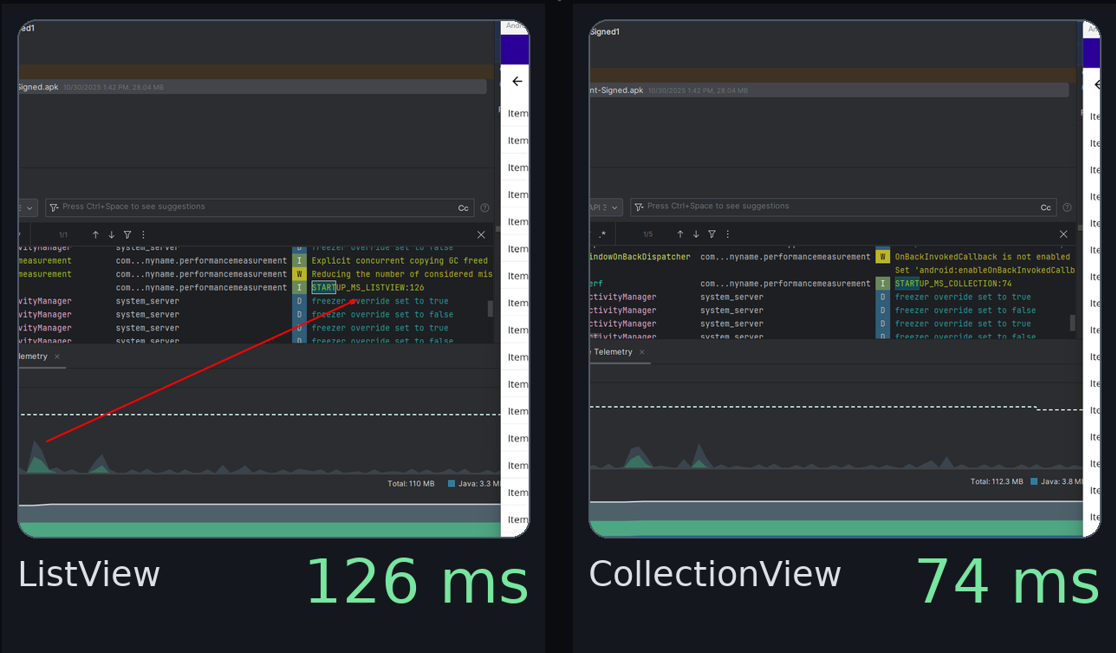This screenshot has height=653, width=1116.
Task: Toggle match case Cc in CollectionView filter
Action: click(x=1045, y=208)
